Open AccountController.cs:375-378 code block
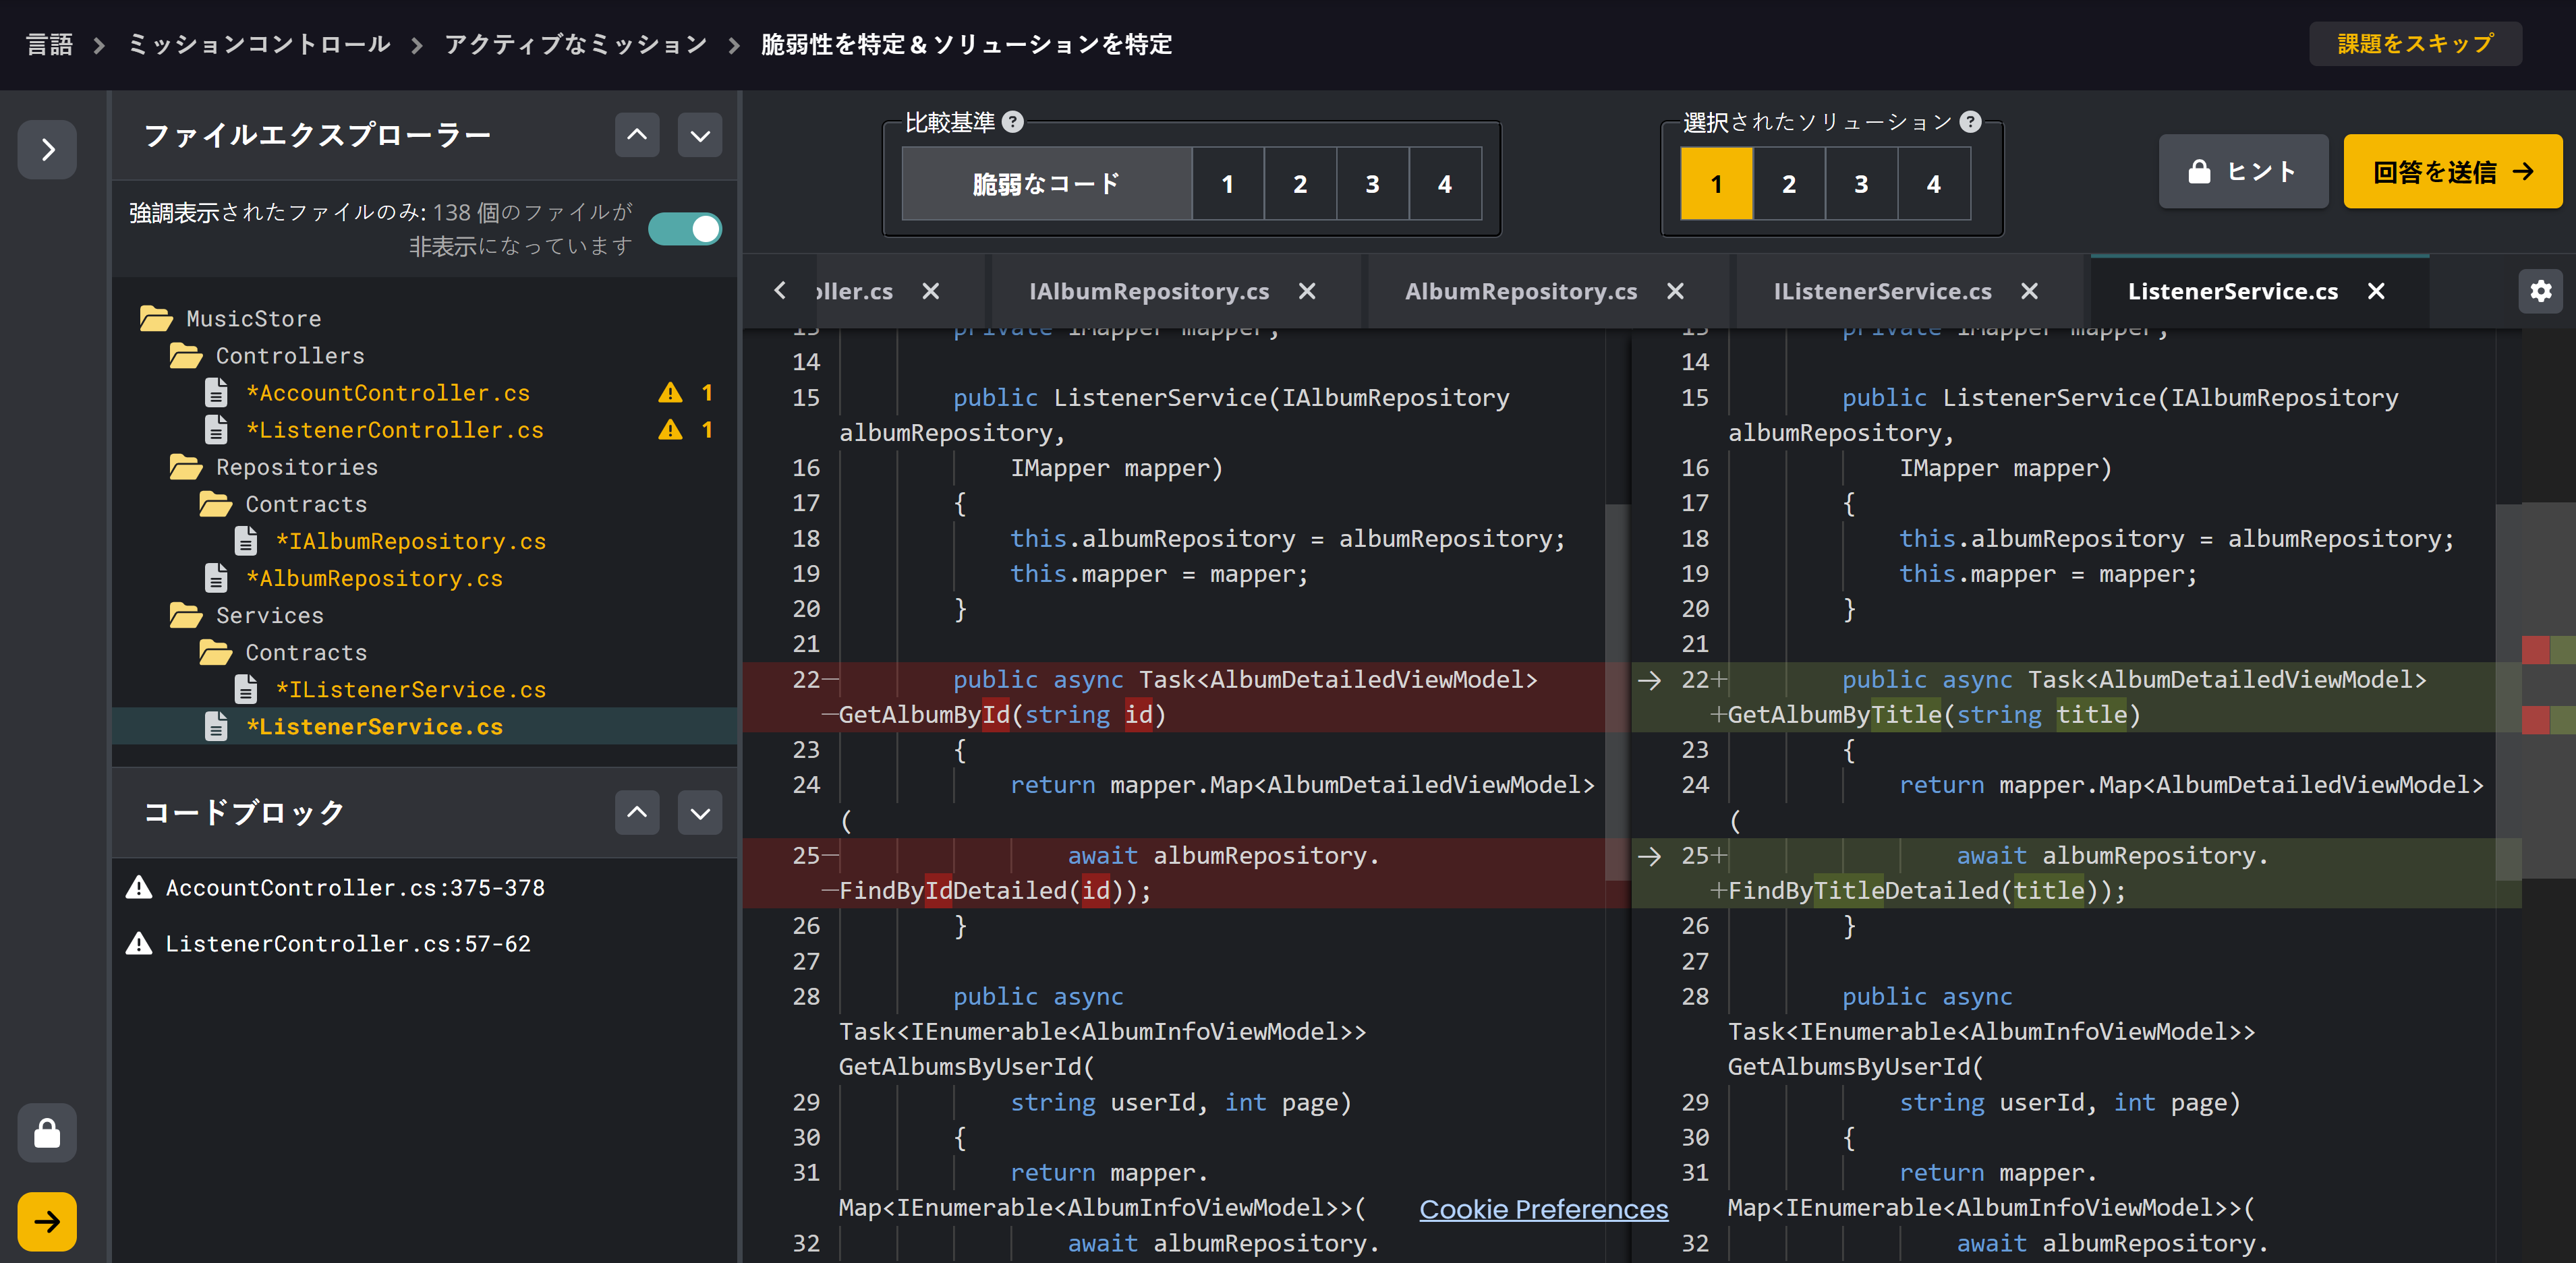Viewport: 2576px width, 1263px height. [355, 887]
